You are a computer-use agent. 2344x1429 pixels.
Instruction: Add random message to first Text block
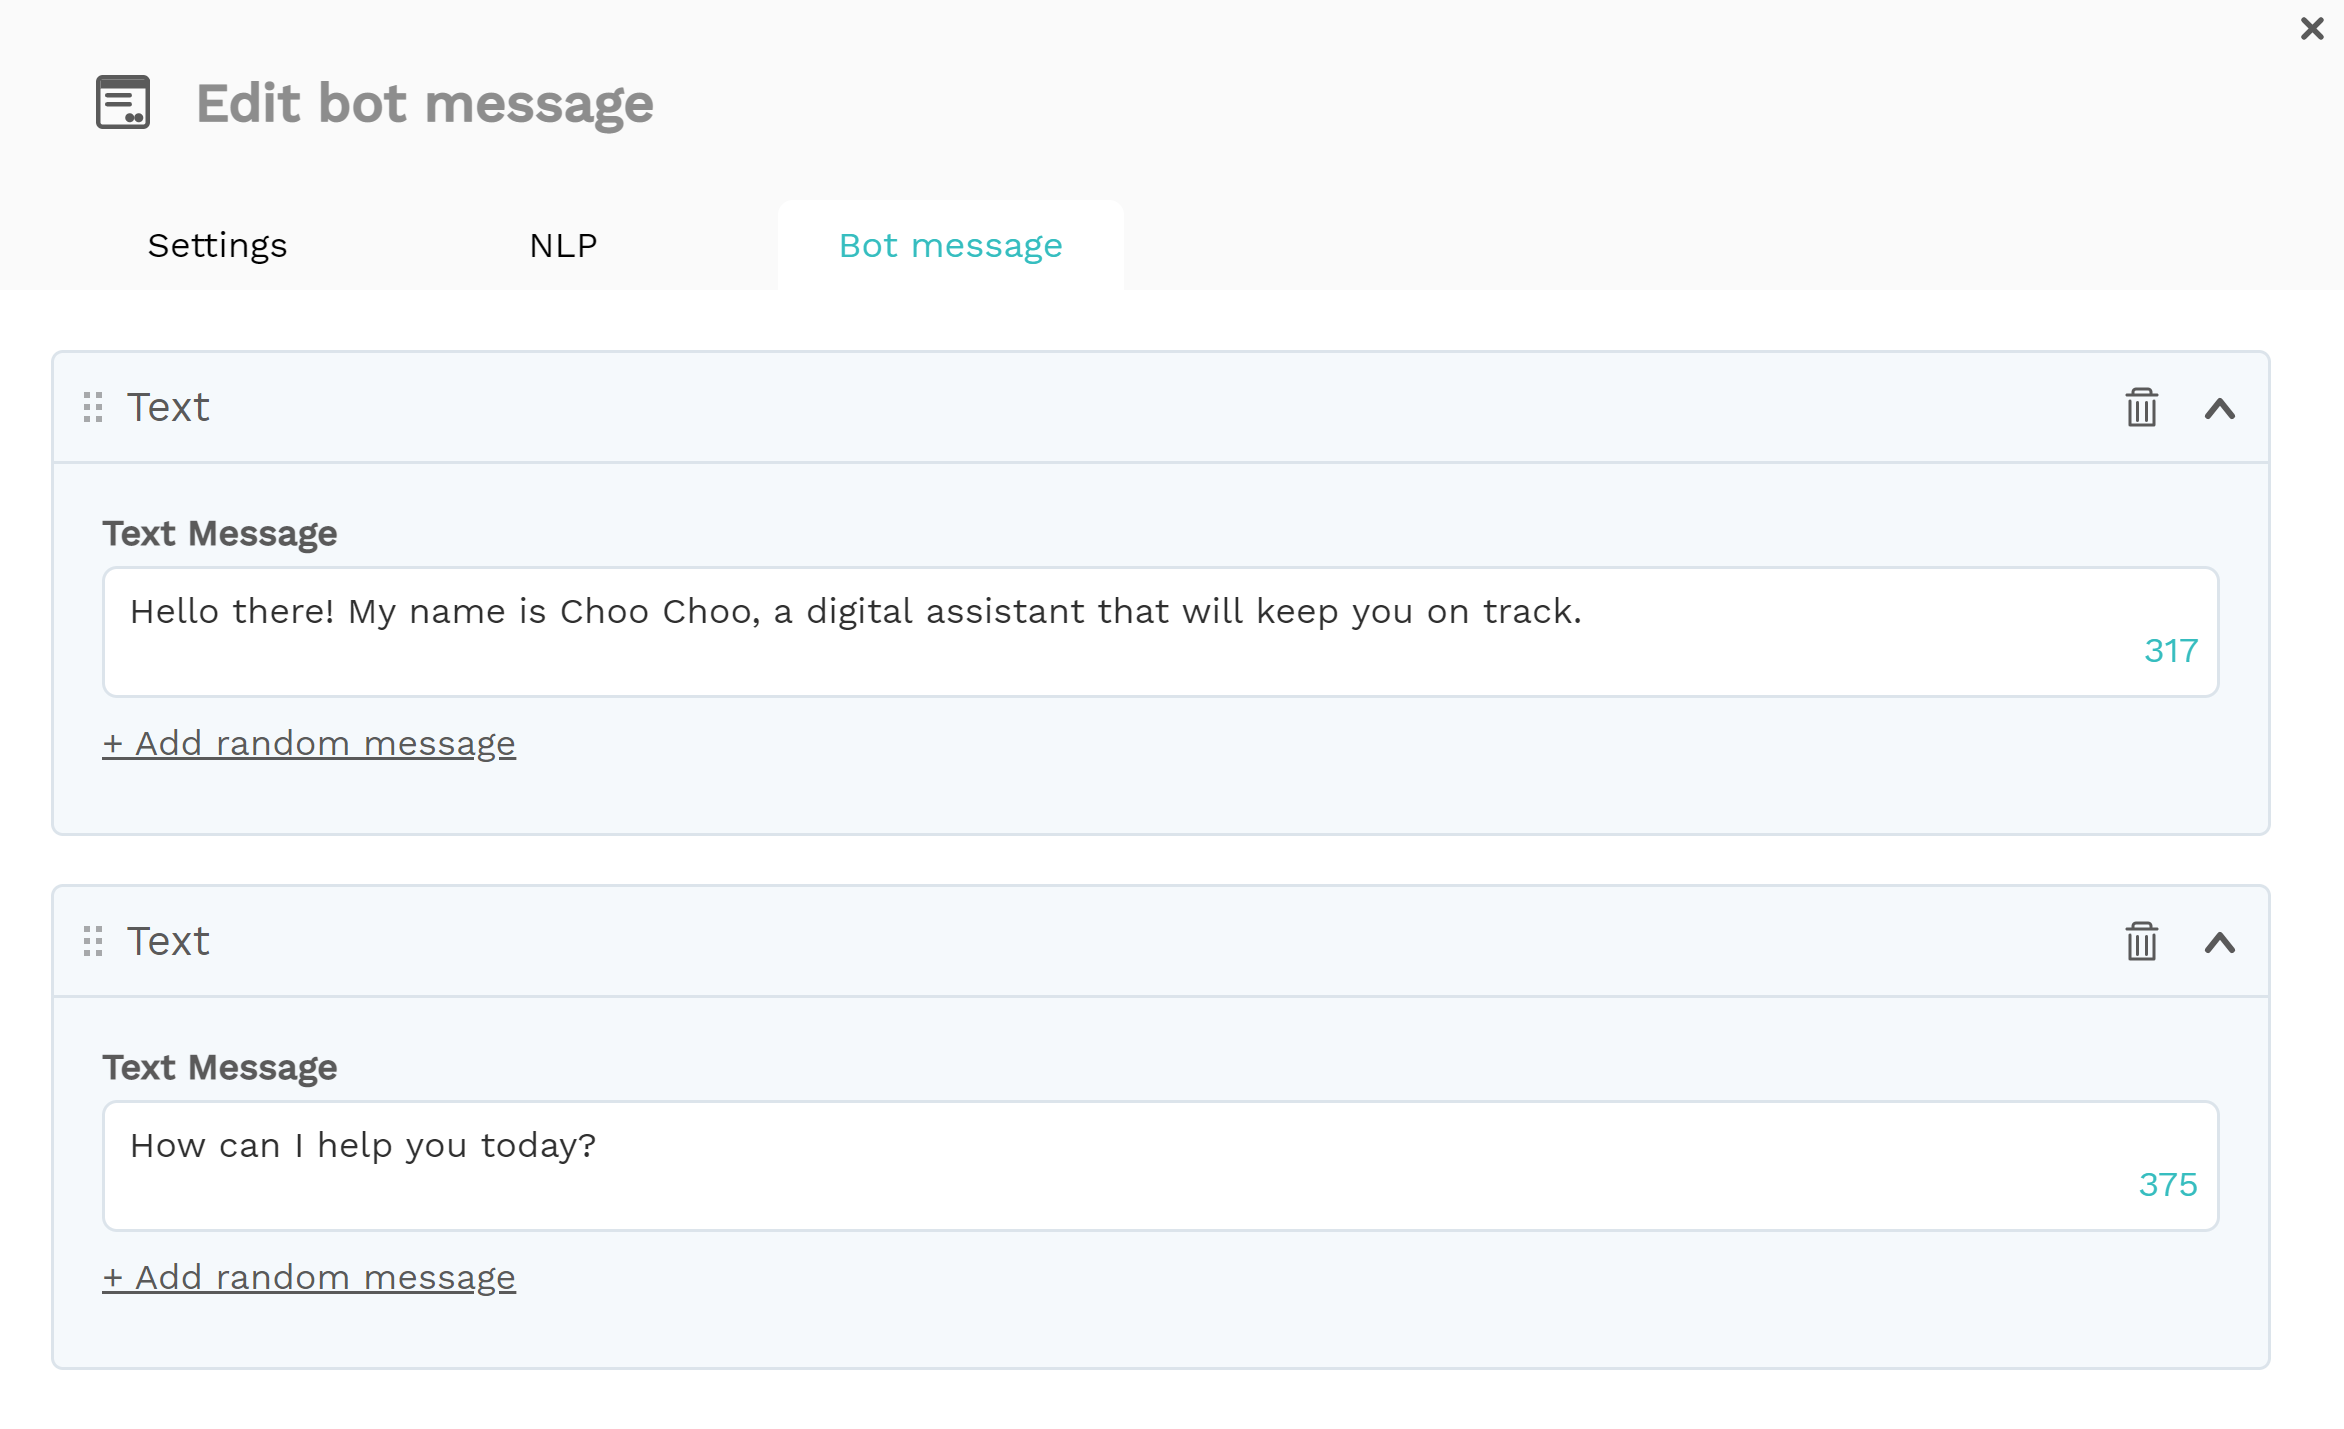(x=309, y=743)
